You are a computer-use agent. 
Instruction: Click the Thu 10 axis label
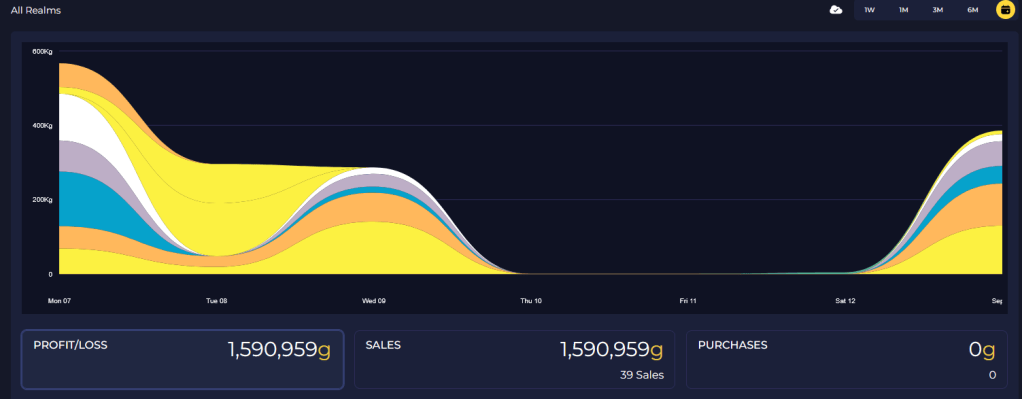tap(531, 301)
